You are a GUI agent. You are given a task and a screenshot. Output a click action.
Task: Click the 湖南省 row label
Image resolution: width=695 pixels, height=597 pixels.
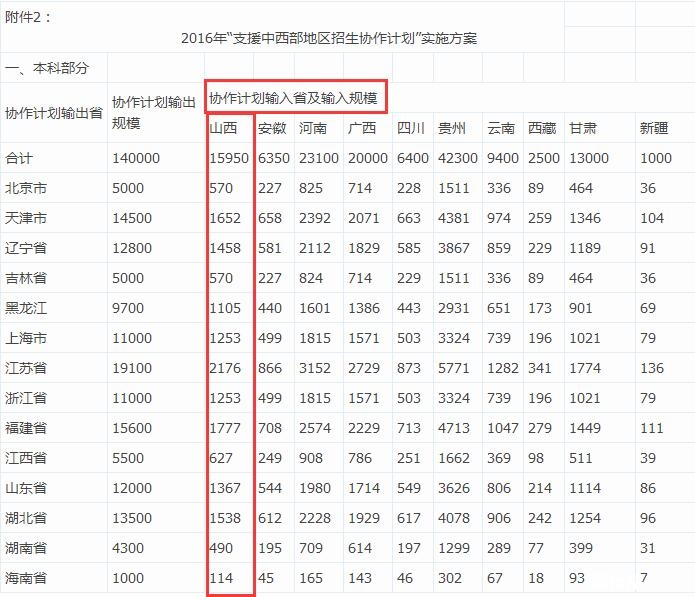pyautogui.click(x=26, y=548)
